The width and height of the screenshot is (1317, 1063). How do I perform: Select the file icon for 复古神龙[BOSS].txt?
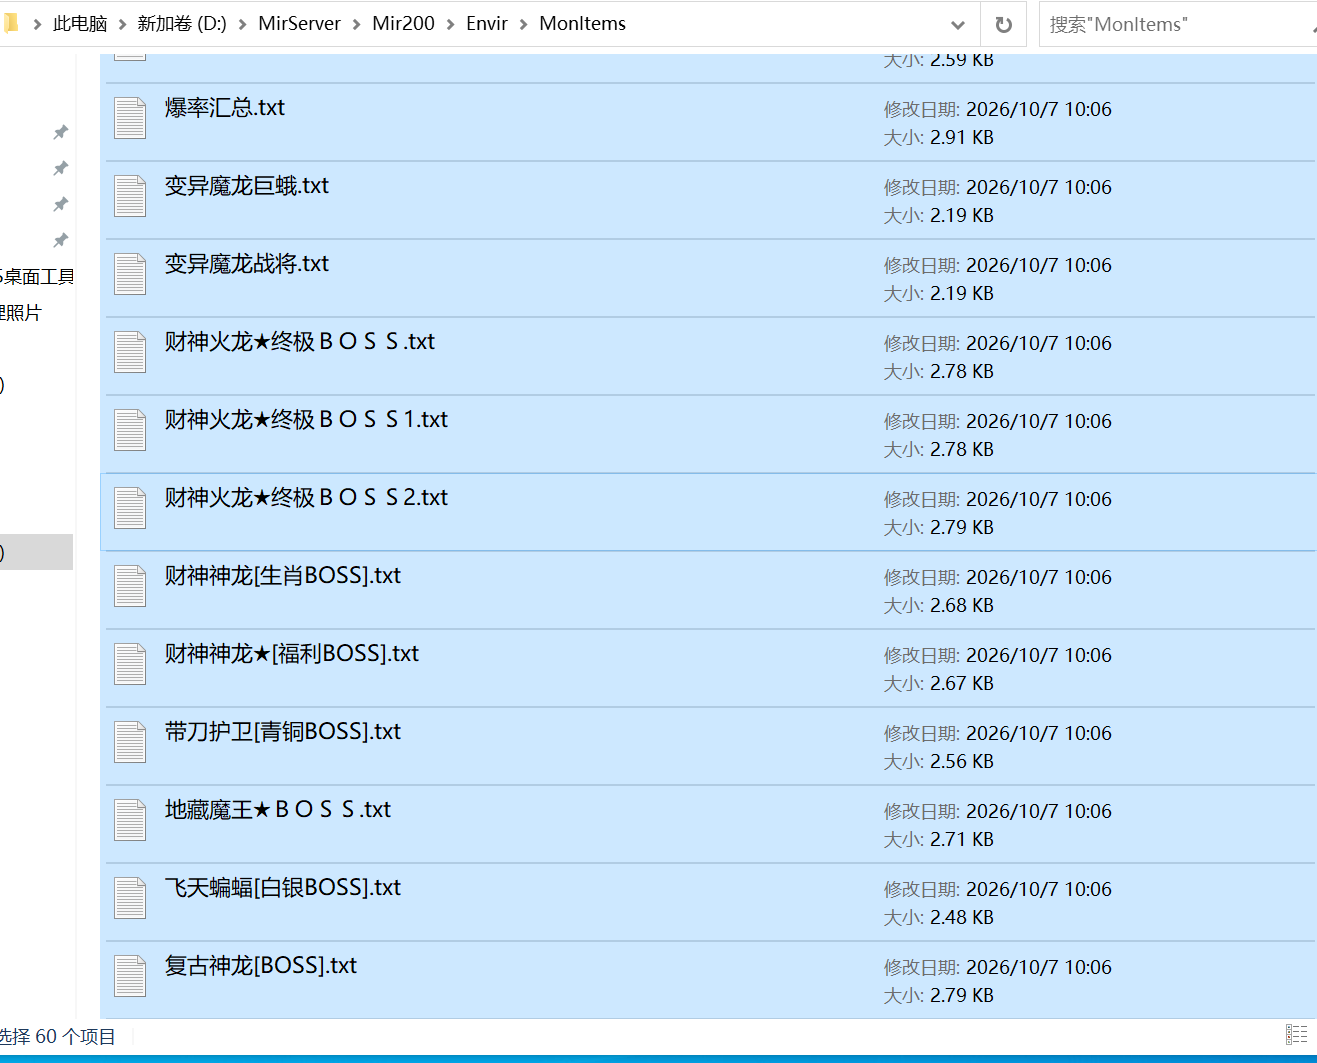[x=130, y=976]
